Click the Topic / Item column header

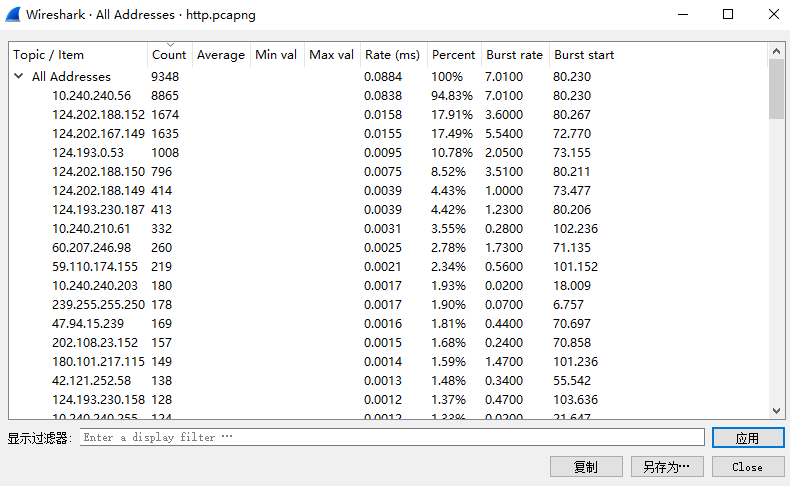78,54
